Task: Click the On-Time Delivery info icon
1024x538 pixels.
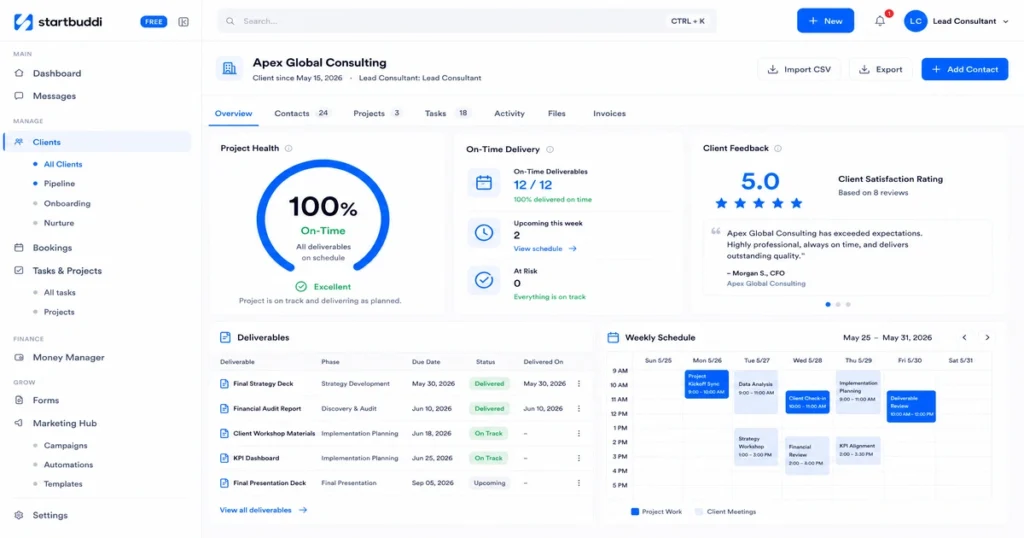Action: pyautogui.click(x=550, y=150)
